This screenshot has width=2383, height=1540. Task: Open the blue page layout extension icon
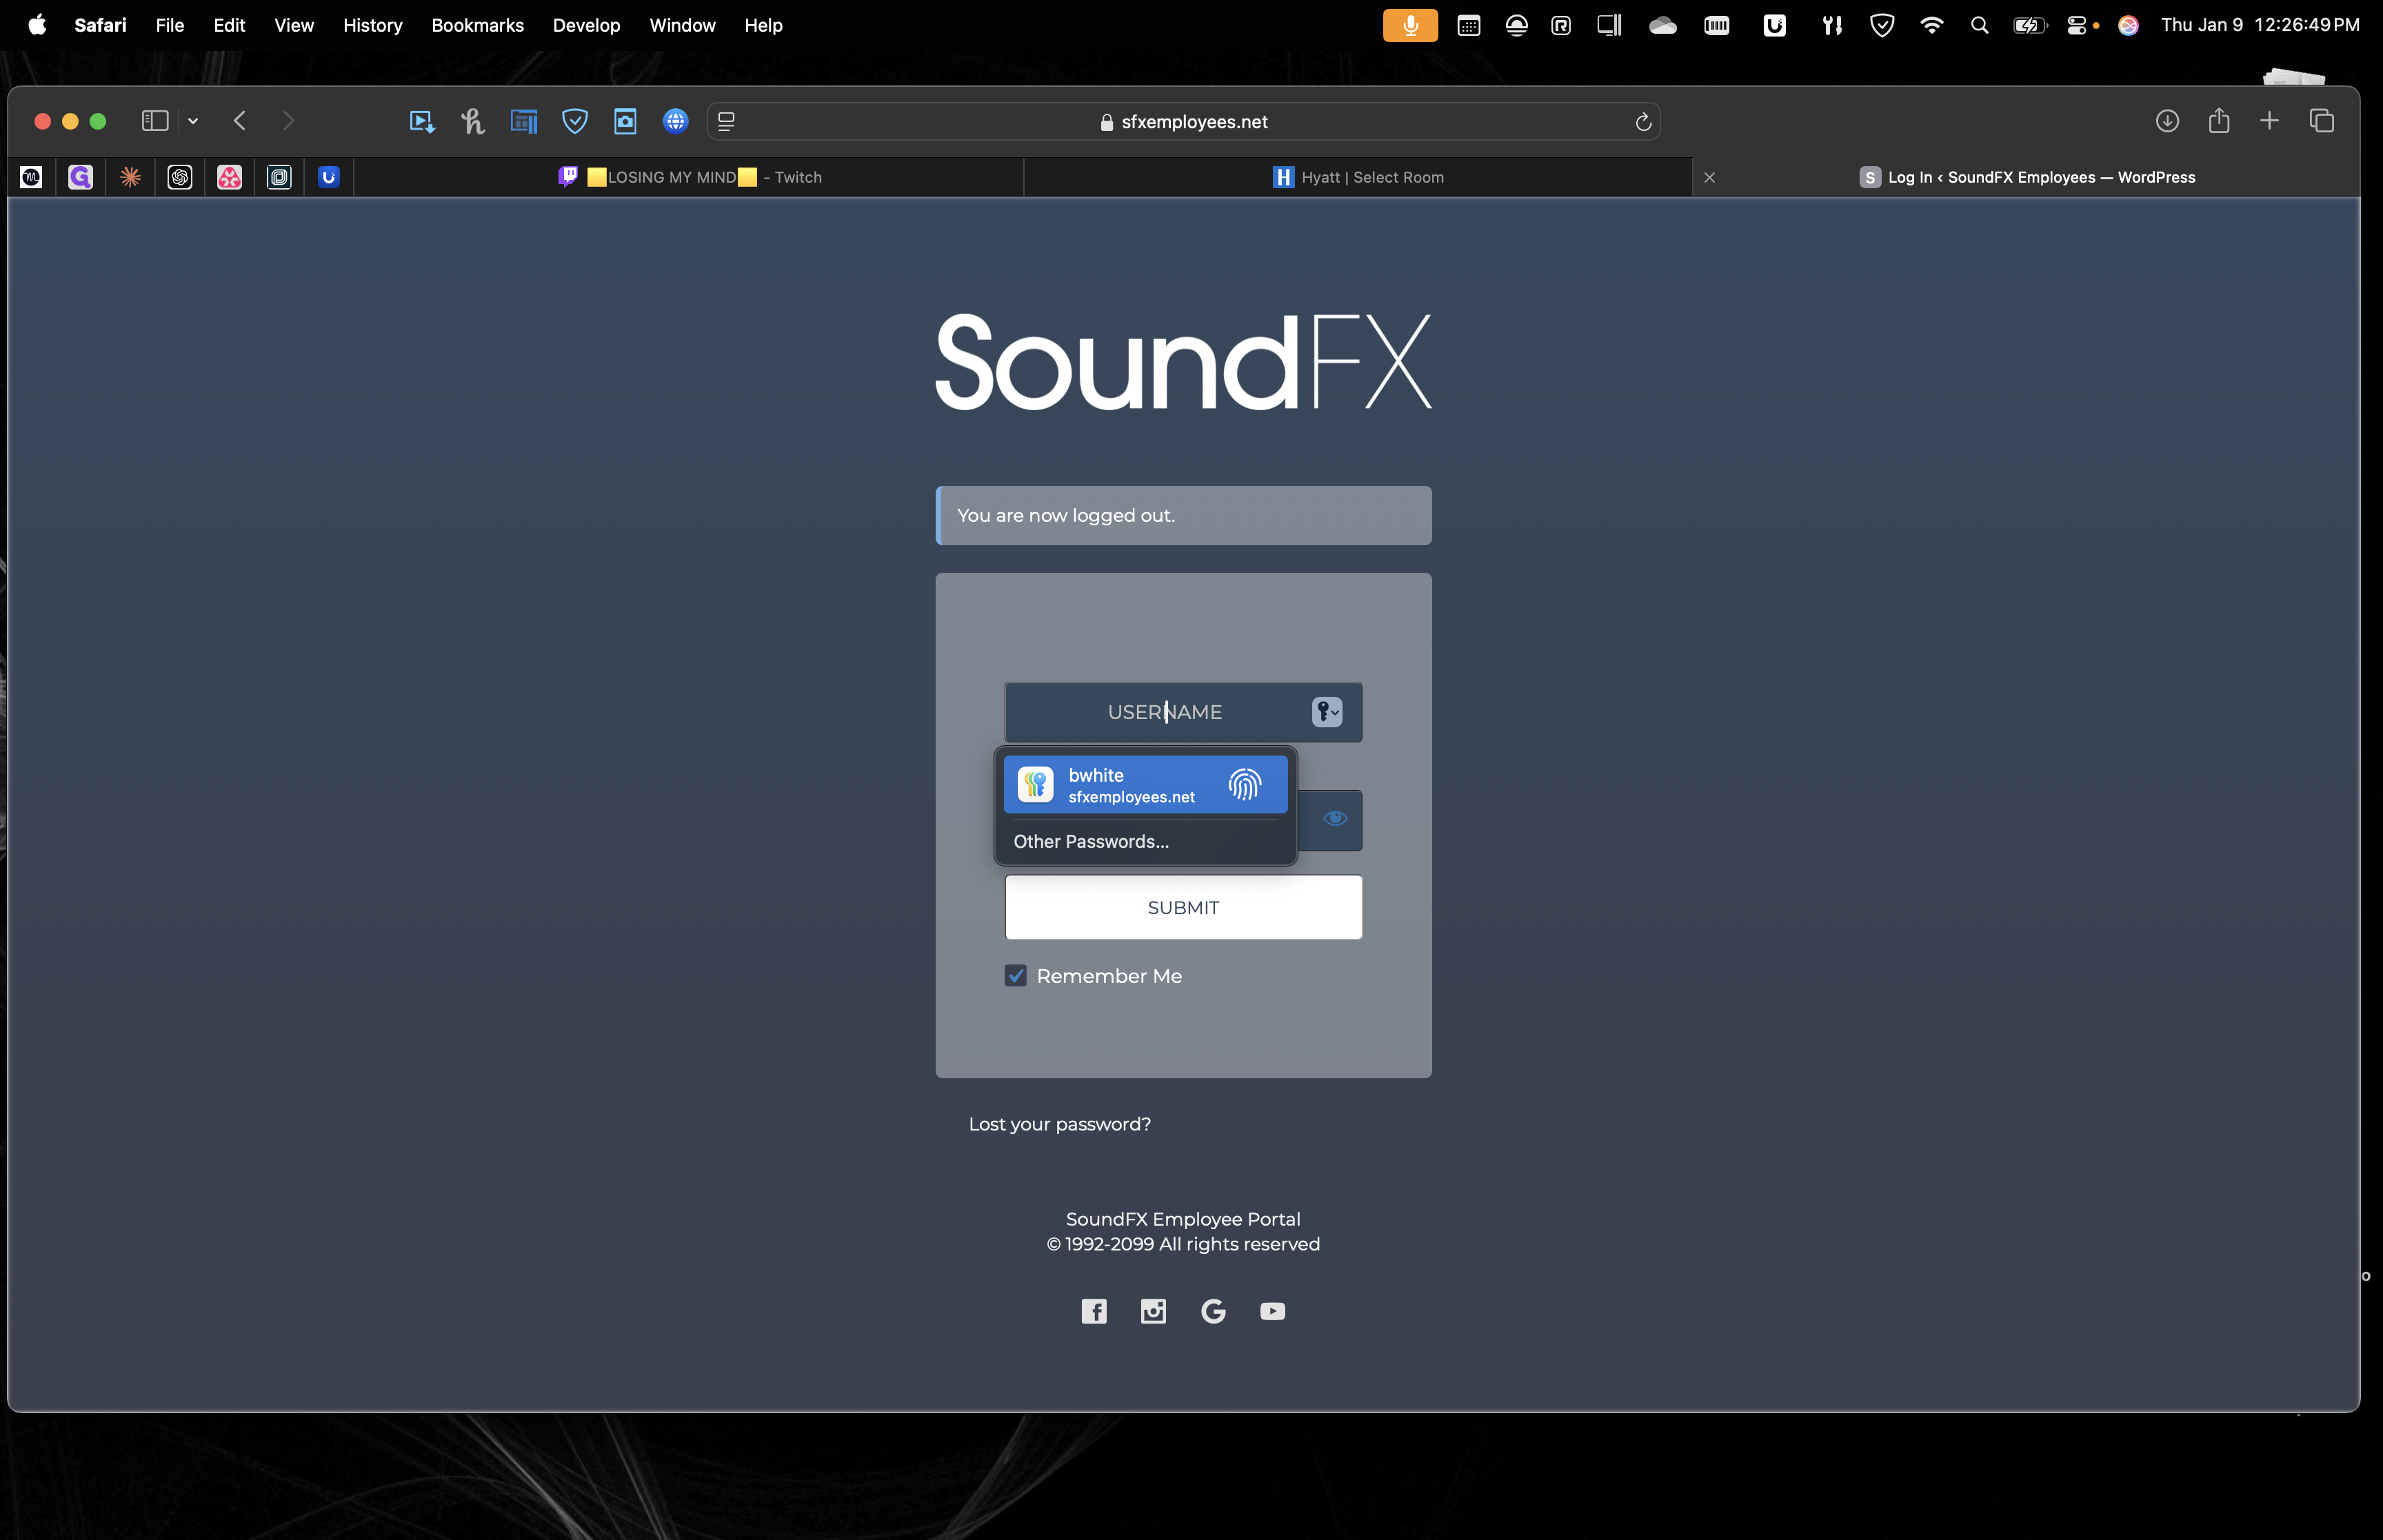tap(524, 121)
